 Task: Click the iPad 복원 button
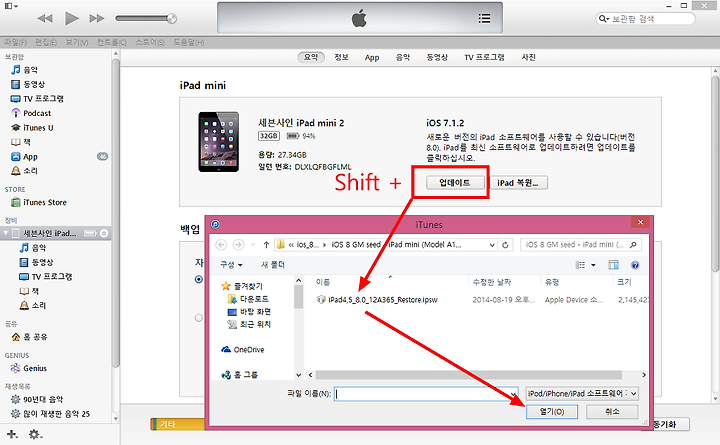pos(518,183)
